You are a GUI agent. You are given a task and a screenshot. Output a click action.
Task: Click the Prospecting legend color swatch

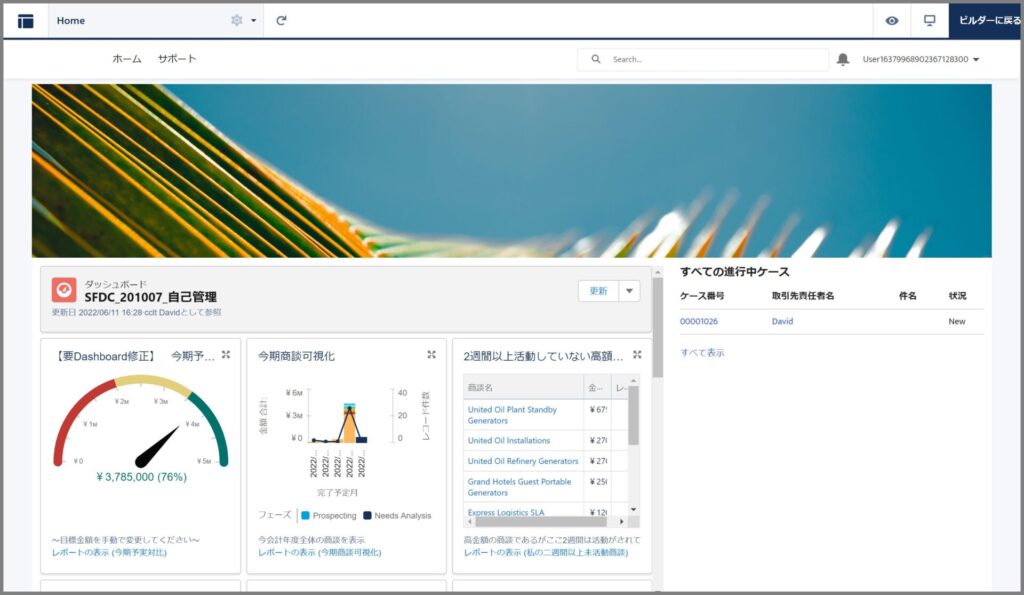point(306,516)
